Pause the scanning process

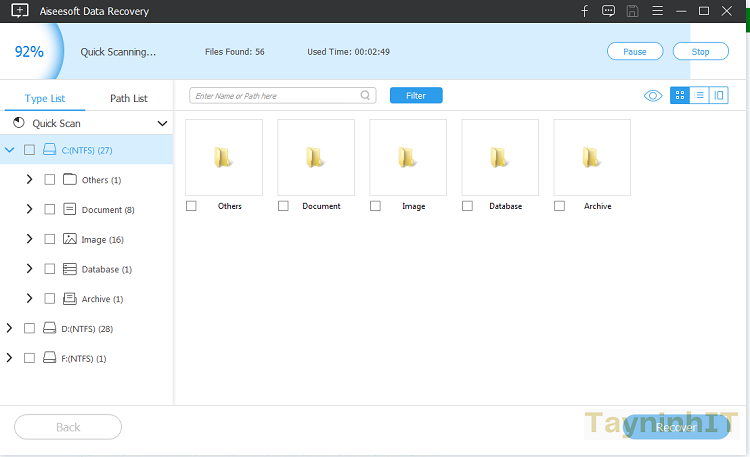click(x=634, y=51)
